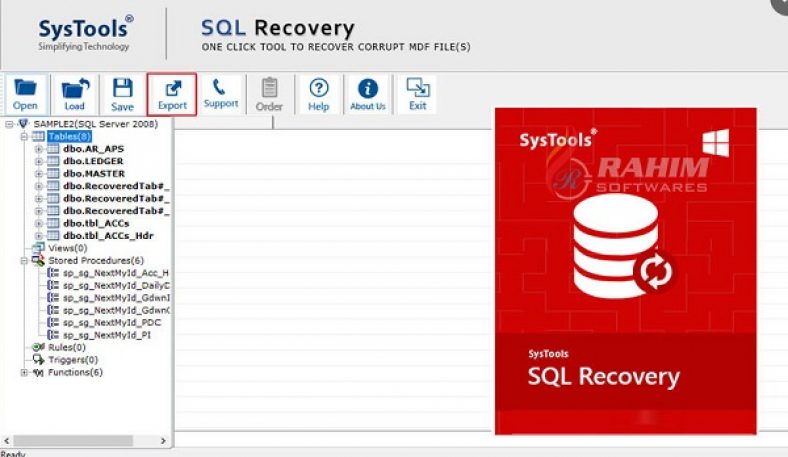Click the Triggers node icon
Screen dimensions: 788x457
(x=38, y=359)
